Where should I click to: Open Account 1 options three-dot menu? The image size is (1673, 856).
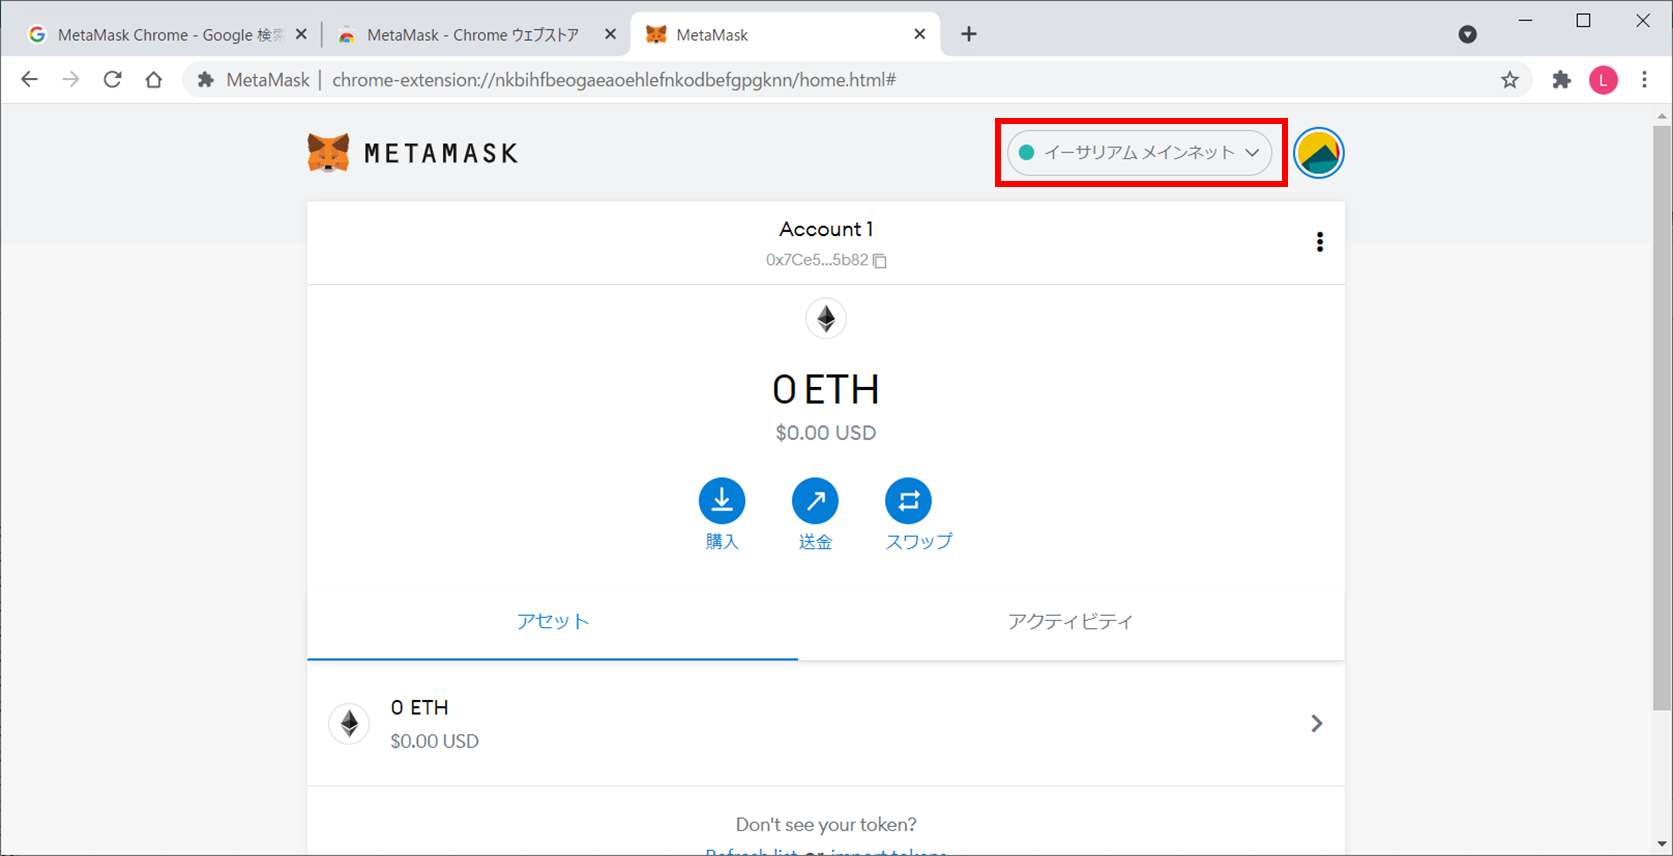[1320, 242]
